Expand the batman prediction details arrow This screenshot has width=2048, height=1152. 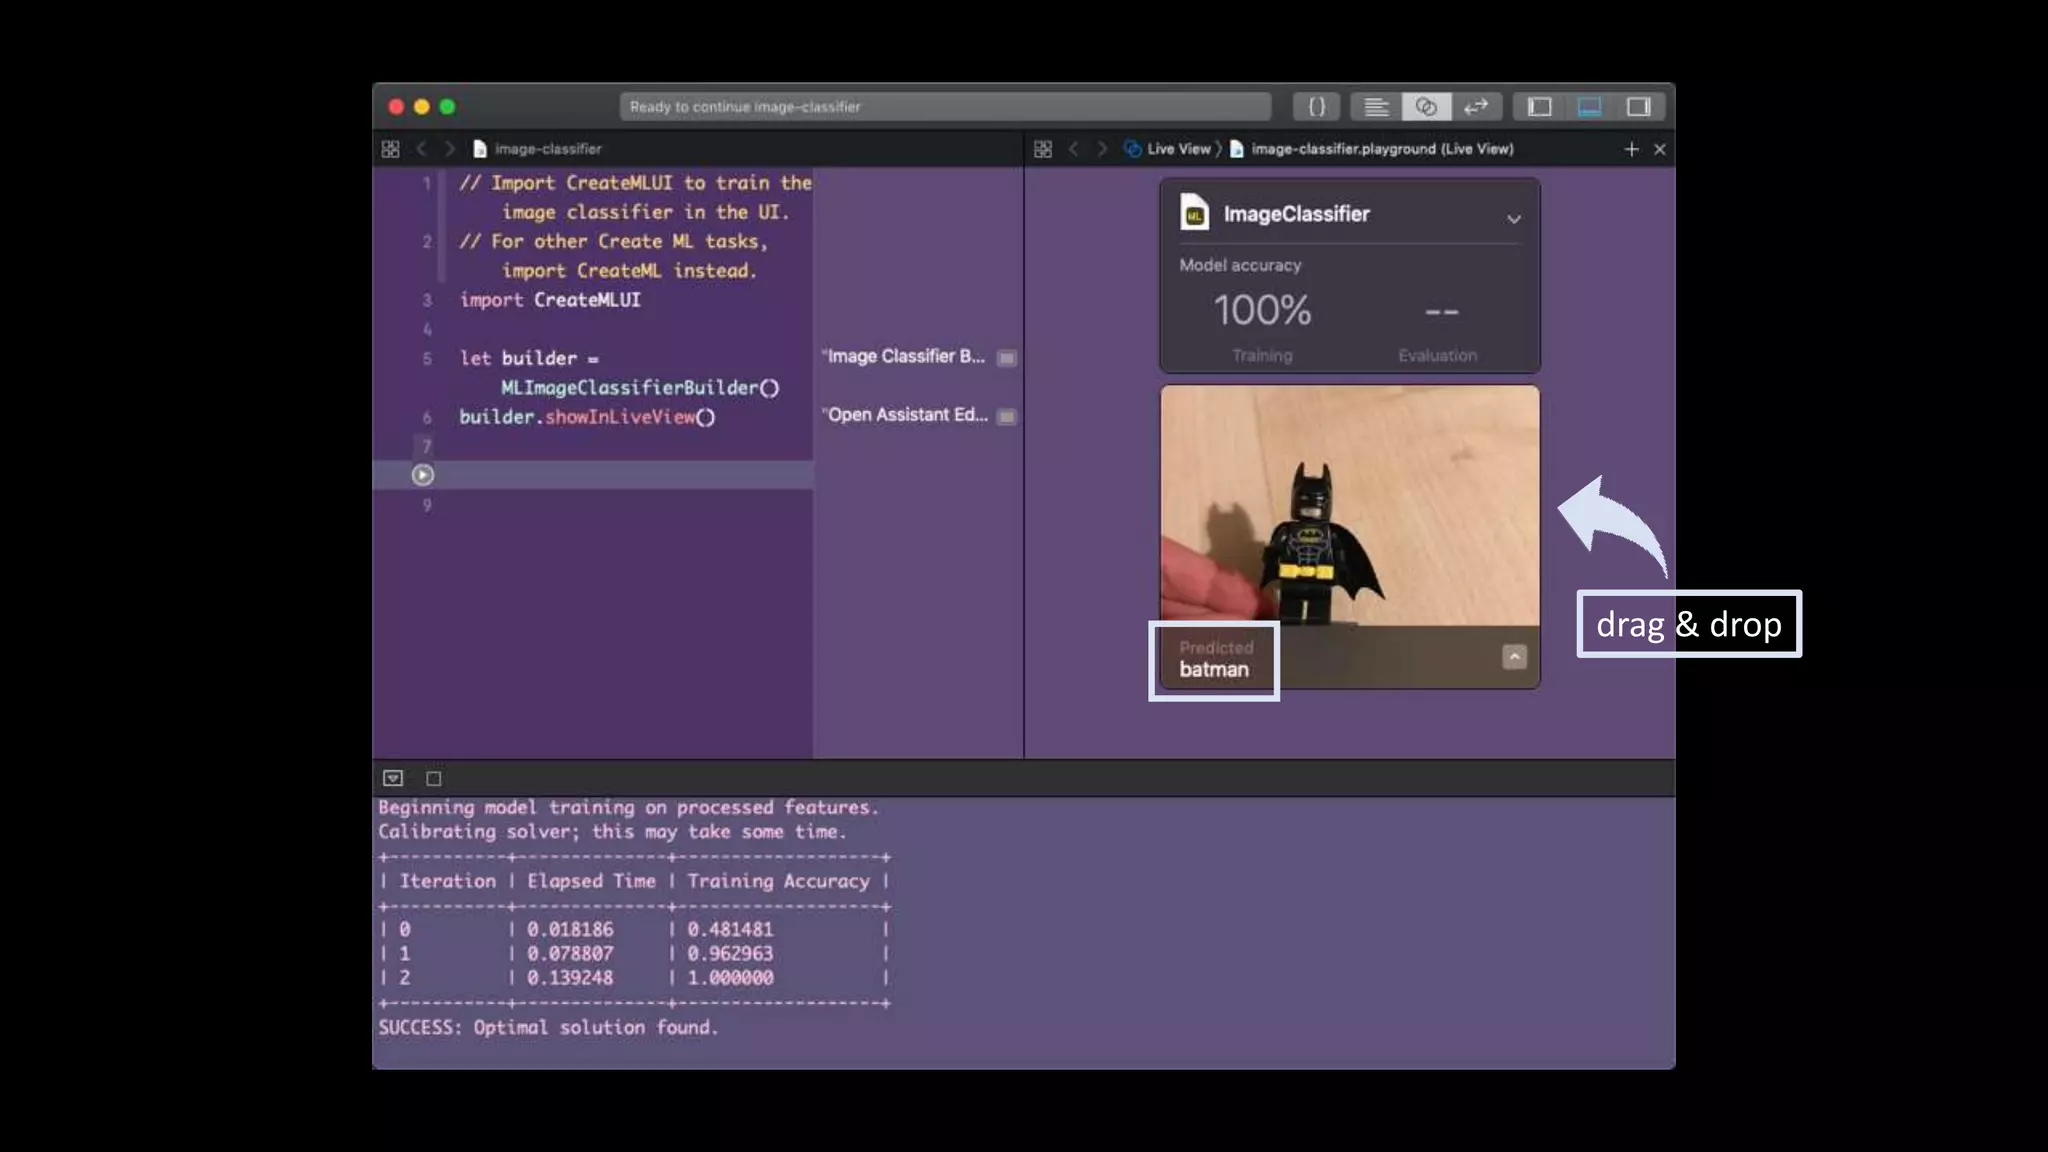coord(1514,657)
